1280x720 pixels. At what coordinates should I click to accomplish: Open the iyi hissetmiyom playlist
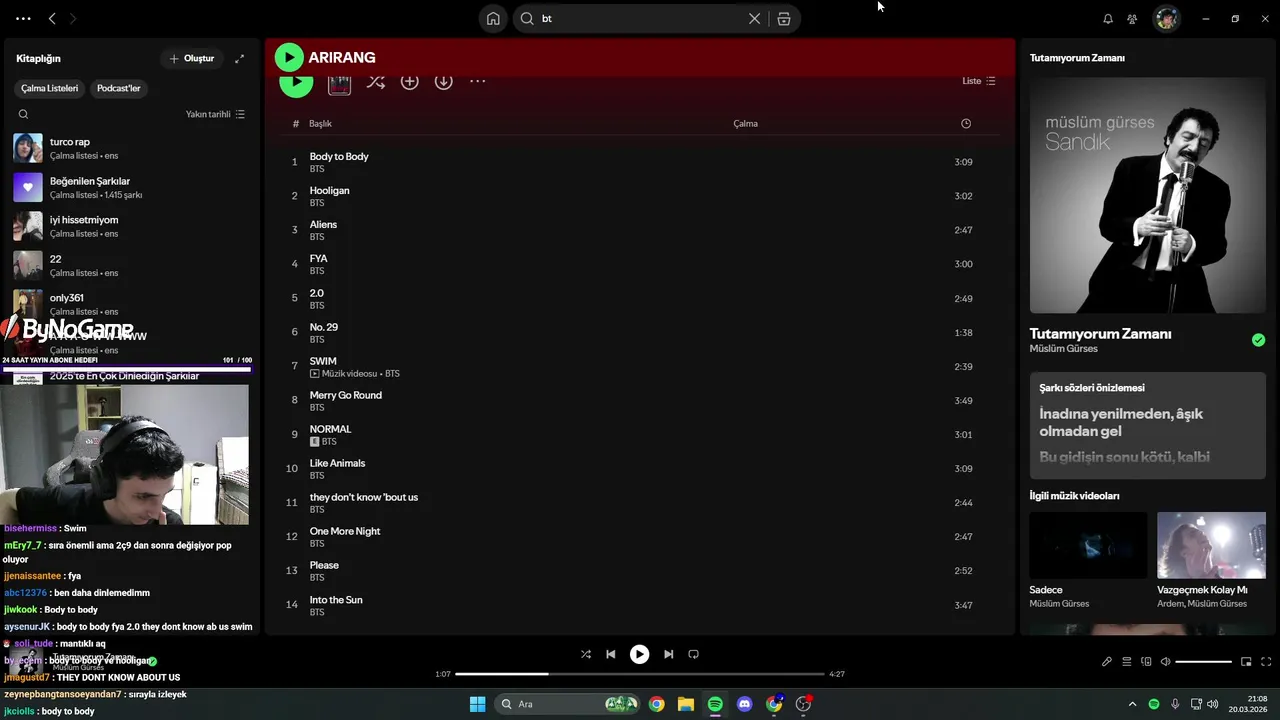tap(130, 226)
